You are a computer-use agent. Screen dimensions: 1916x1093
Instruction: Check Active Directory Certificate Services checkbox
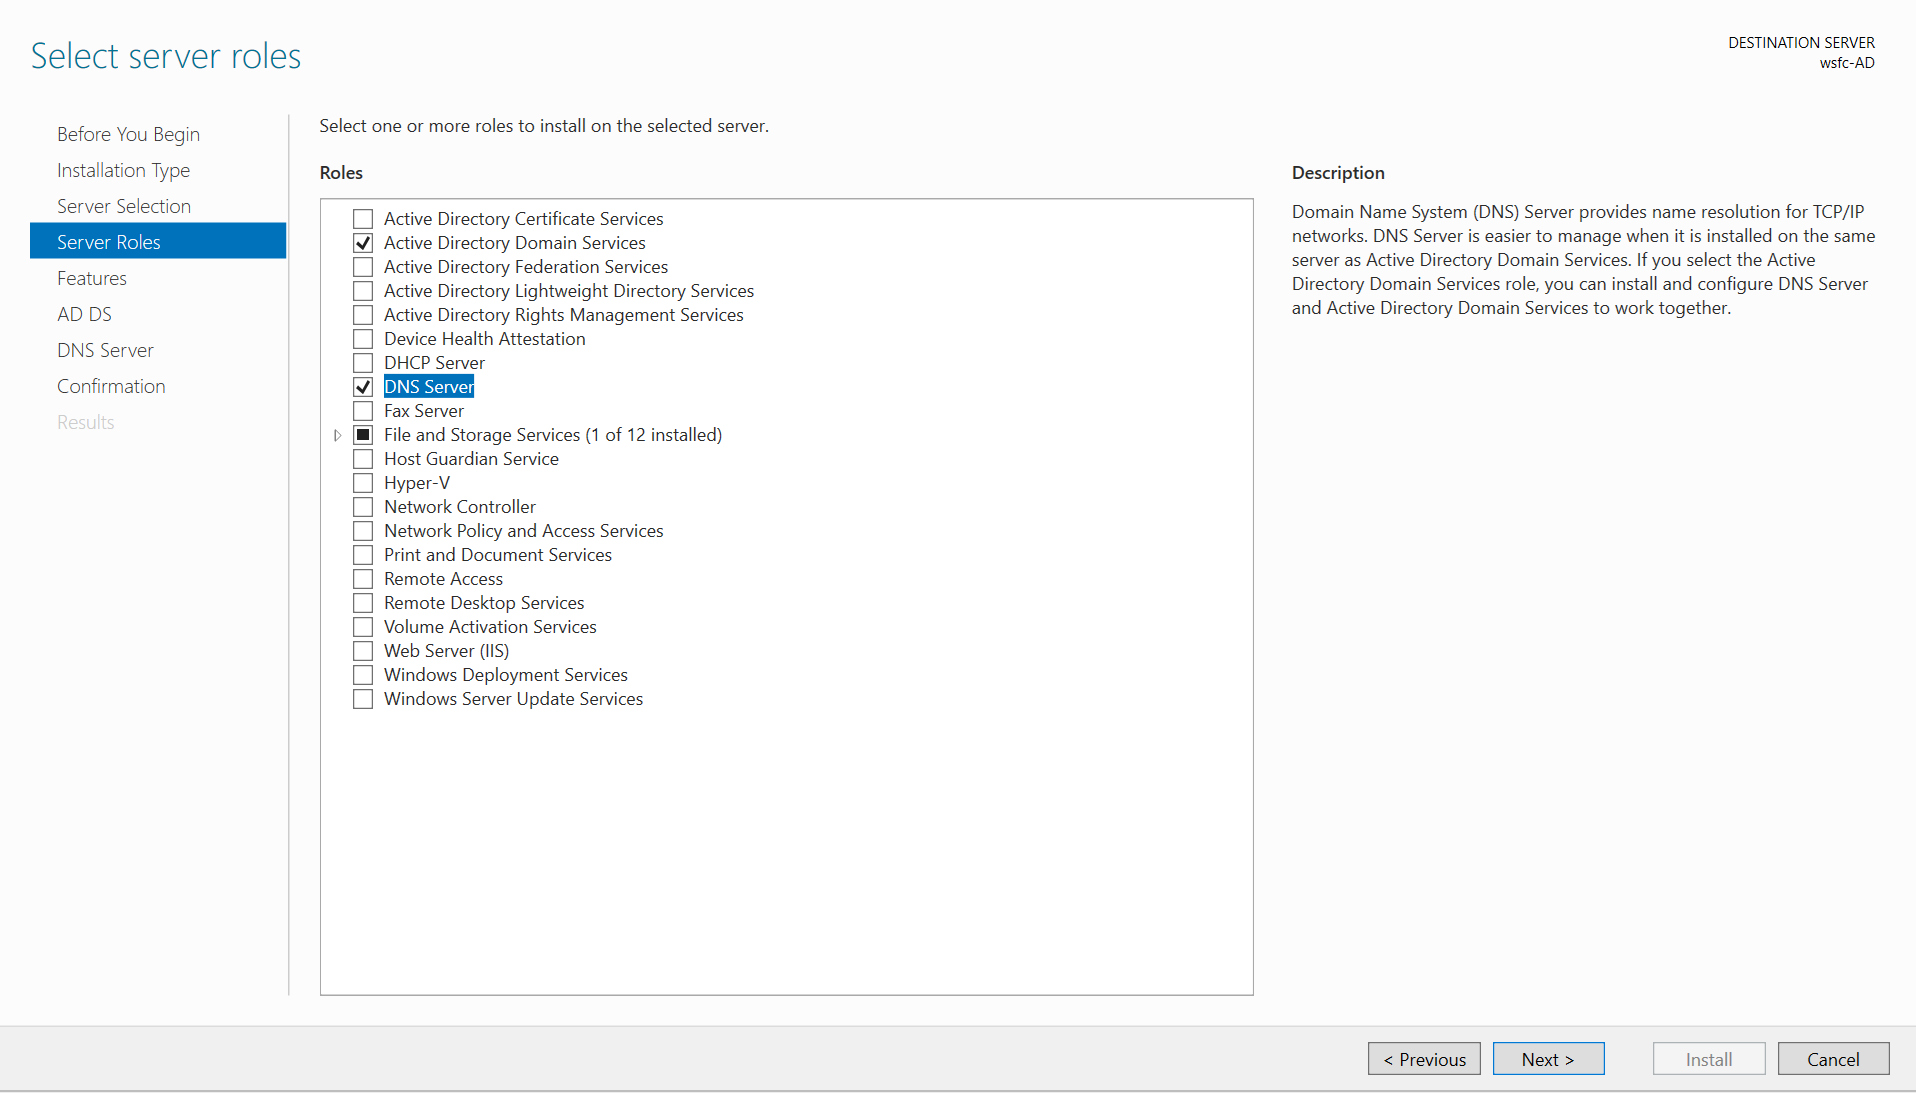pos(363,219)
